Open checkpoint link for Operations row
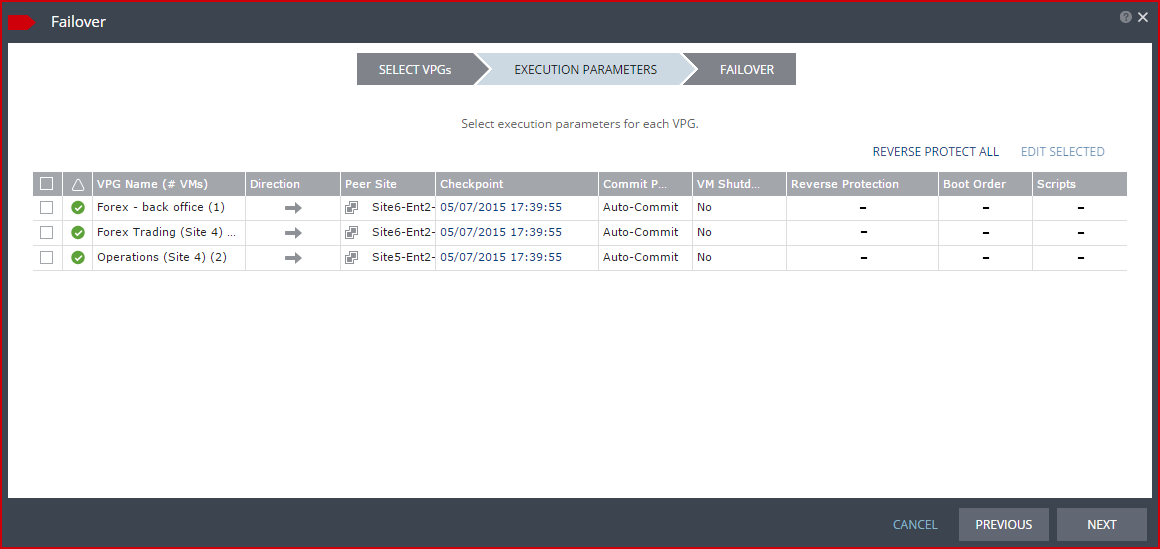 coord(501,257)
